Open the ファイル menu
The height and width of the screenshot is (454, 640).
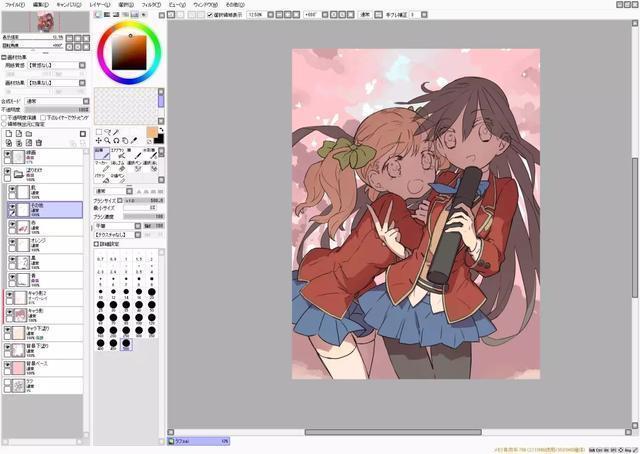point(14,5)
